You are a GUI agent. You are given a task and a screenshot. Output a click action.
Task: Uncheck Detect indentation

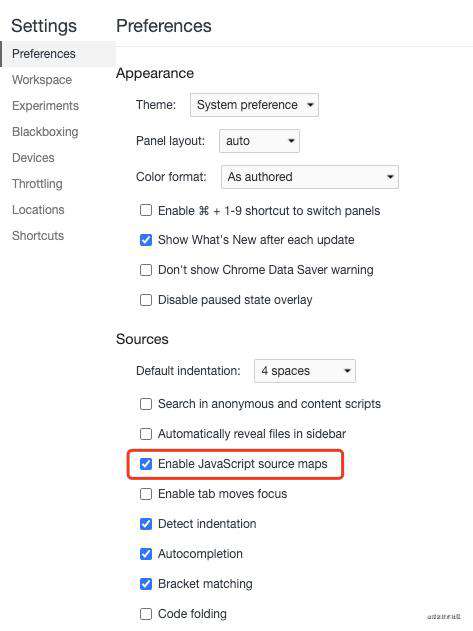[146, 524]
